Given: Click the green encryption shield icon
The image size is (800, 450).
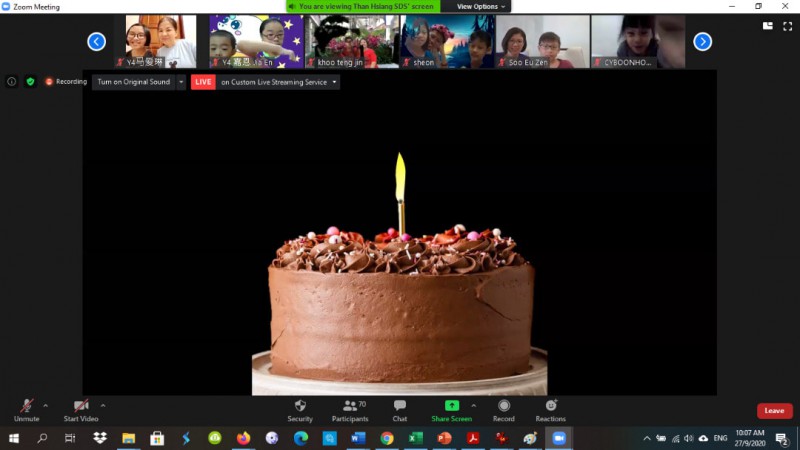Looking at the screenshot, I should [30, 82].
